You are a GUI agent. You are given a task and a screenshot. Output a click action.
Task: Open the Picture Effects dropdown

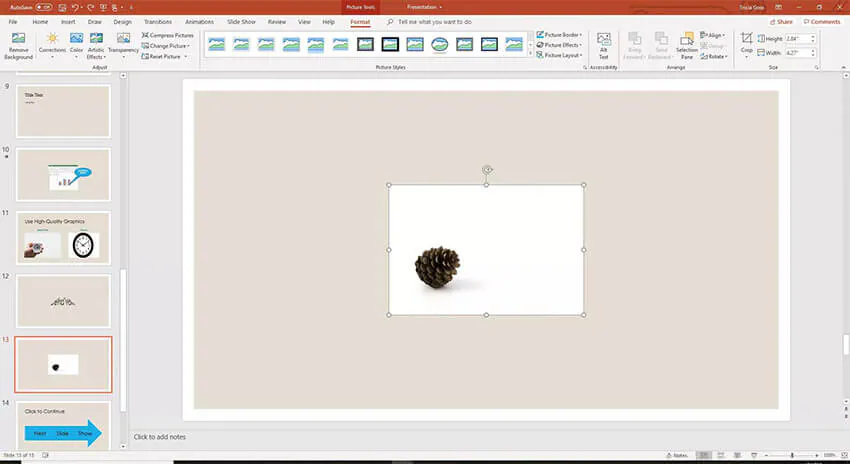point(559,45)
